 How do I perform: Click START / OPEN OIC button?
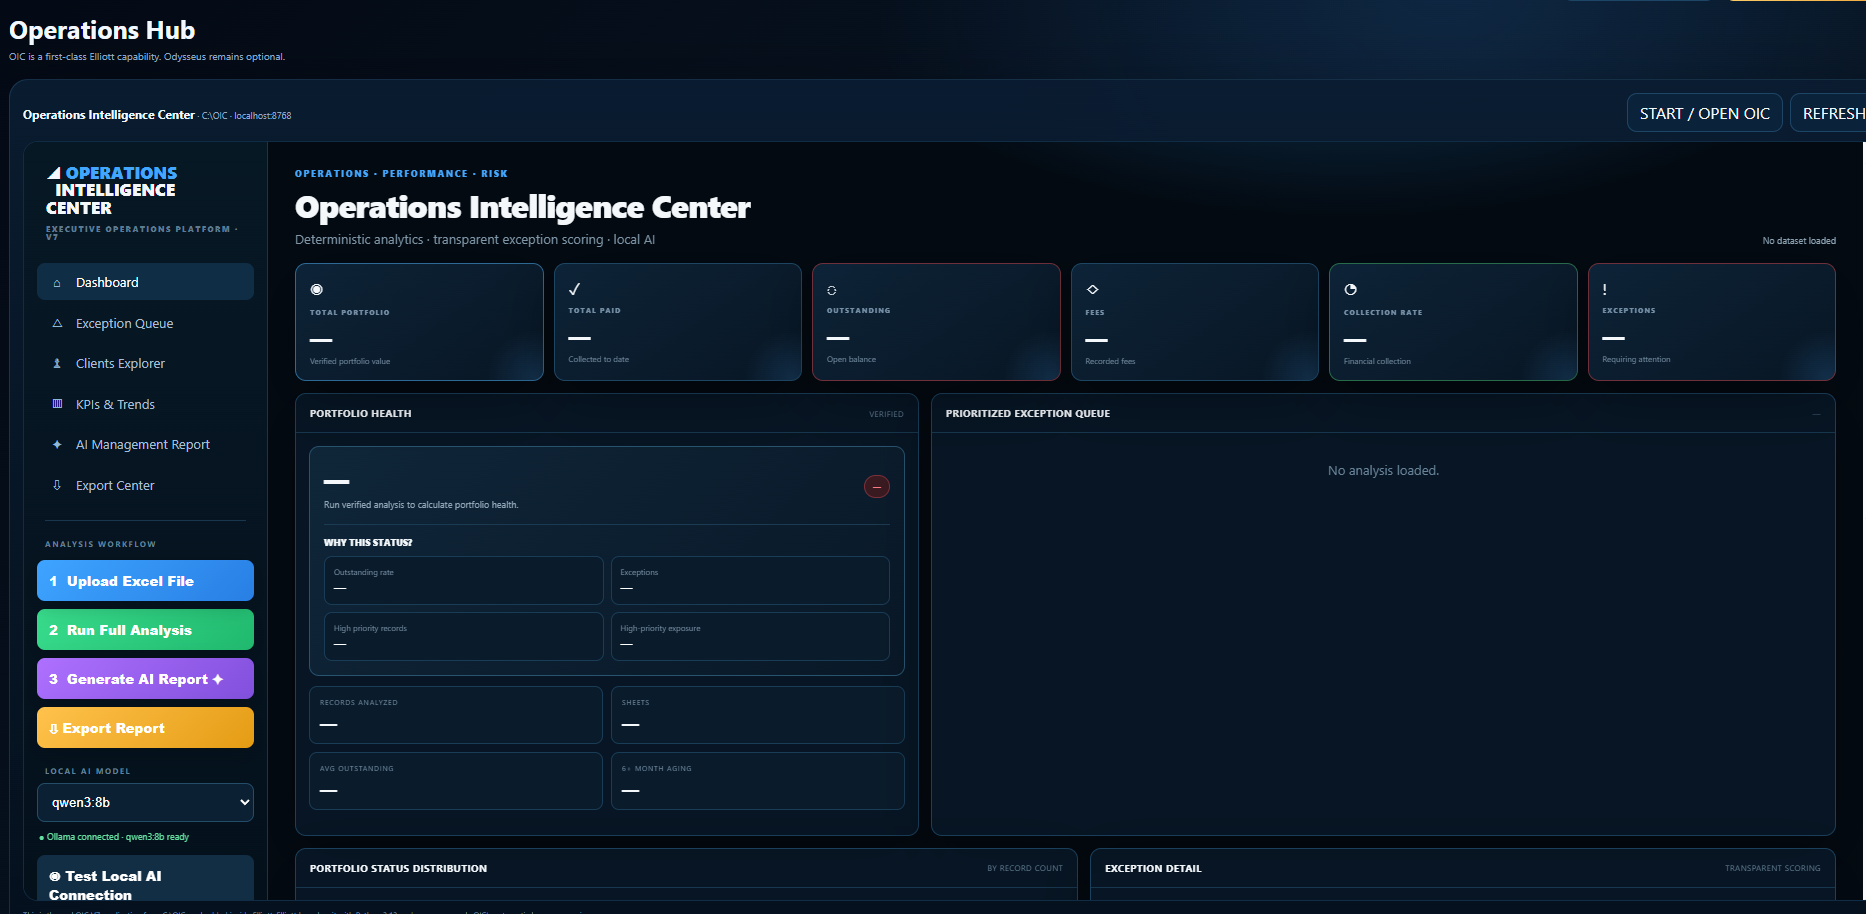(x=1704, y=113)
